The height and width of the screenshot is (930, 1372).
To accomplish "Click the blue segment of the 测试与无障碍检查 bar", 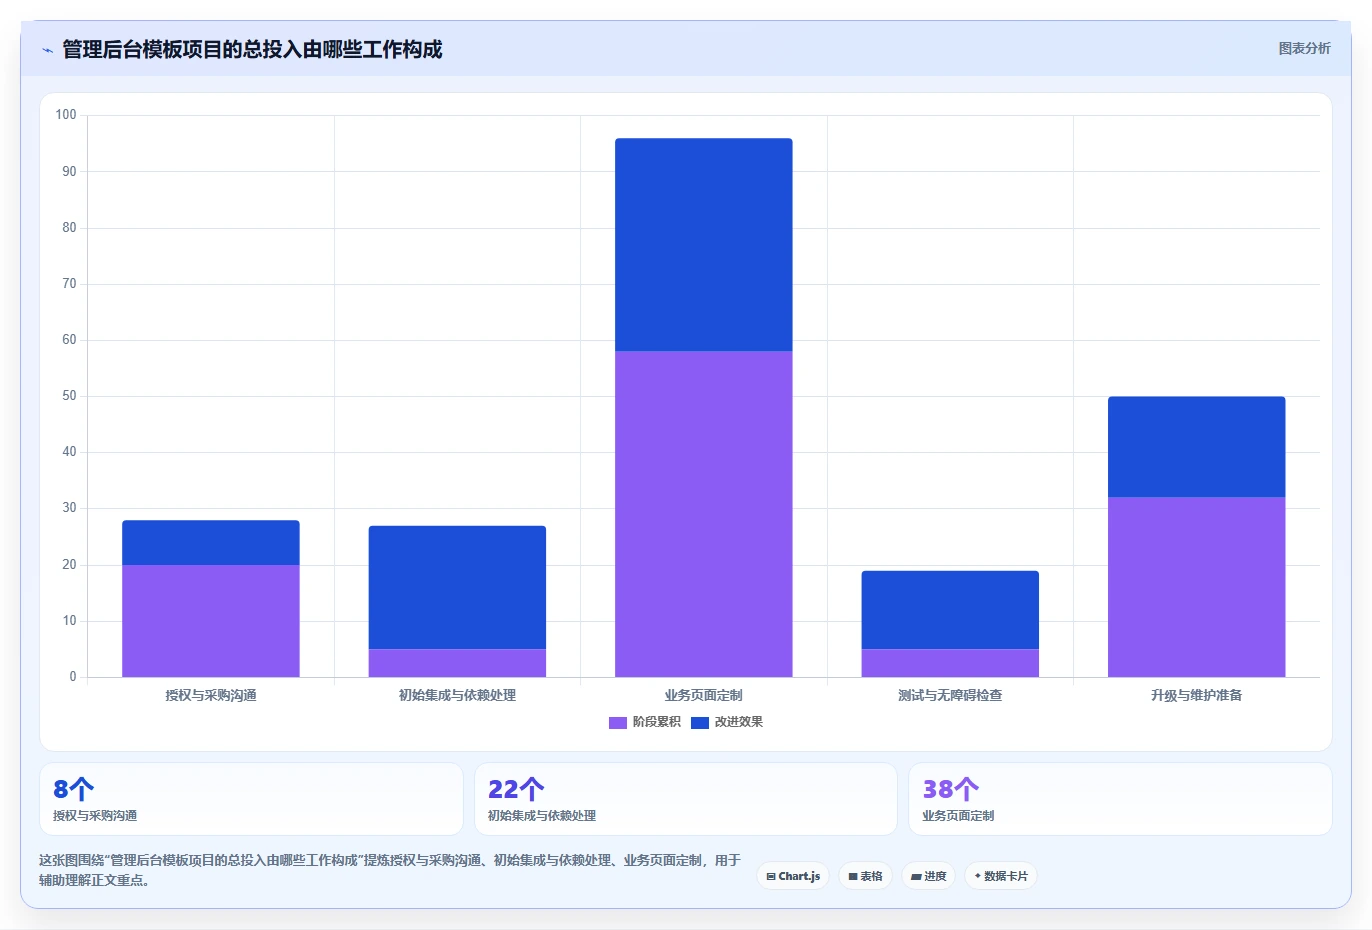I will (x=950, y=610).
